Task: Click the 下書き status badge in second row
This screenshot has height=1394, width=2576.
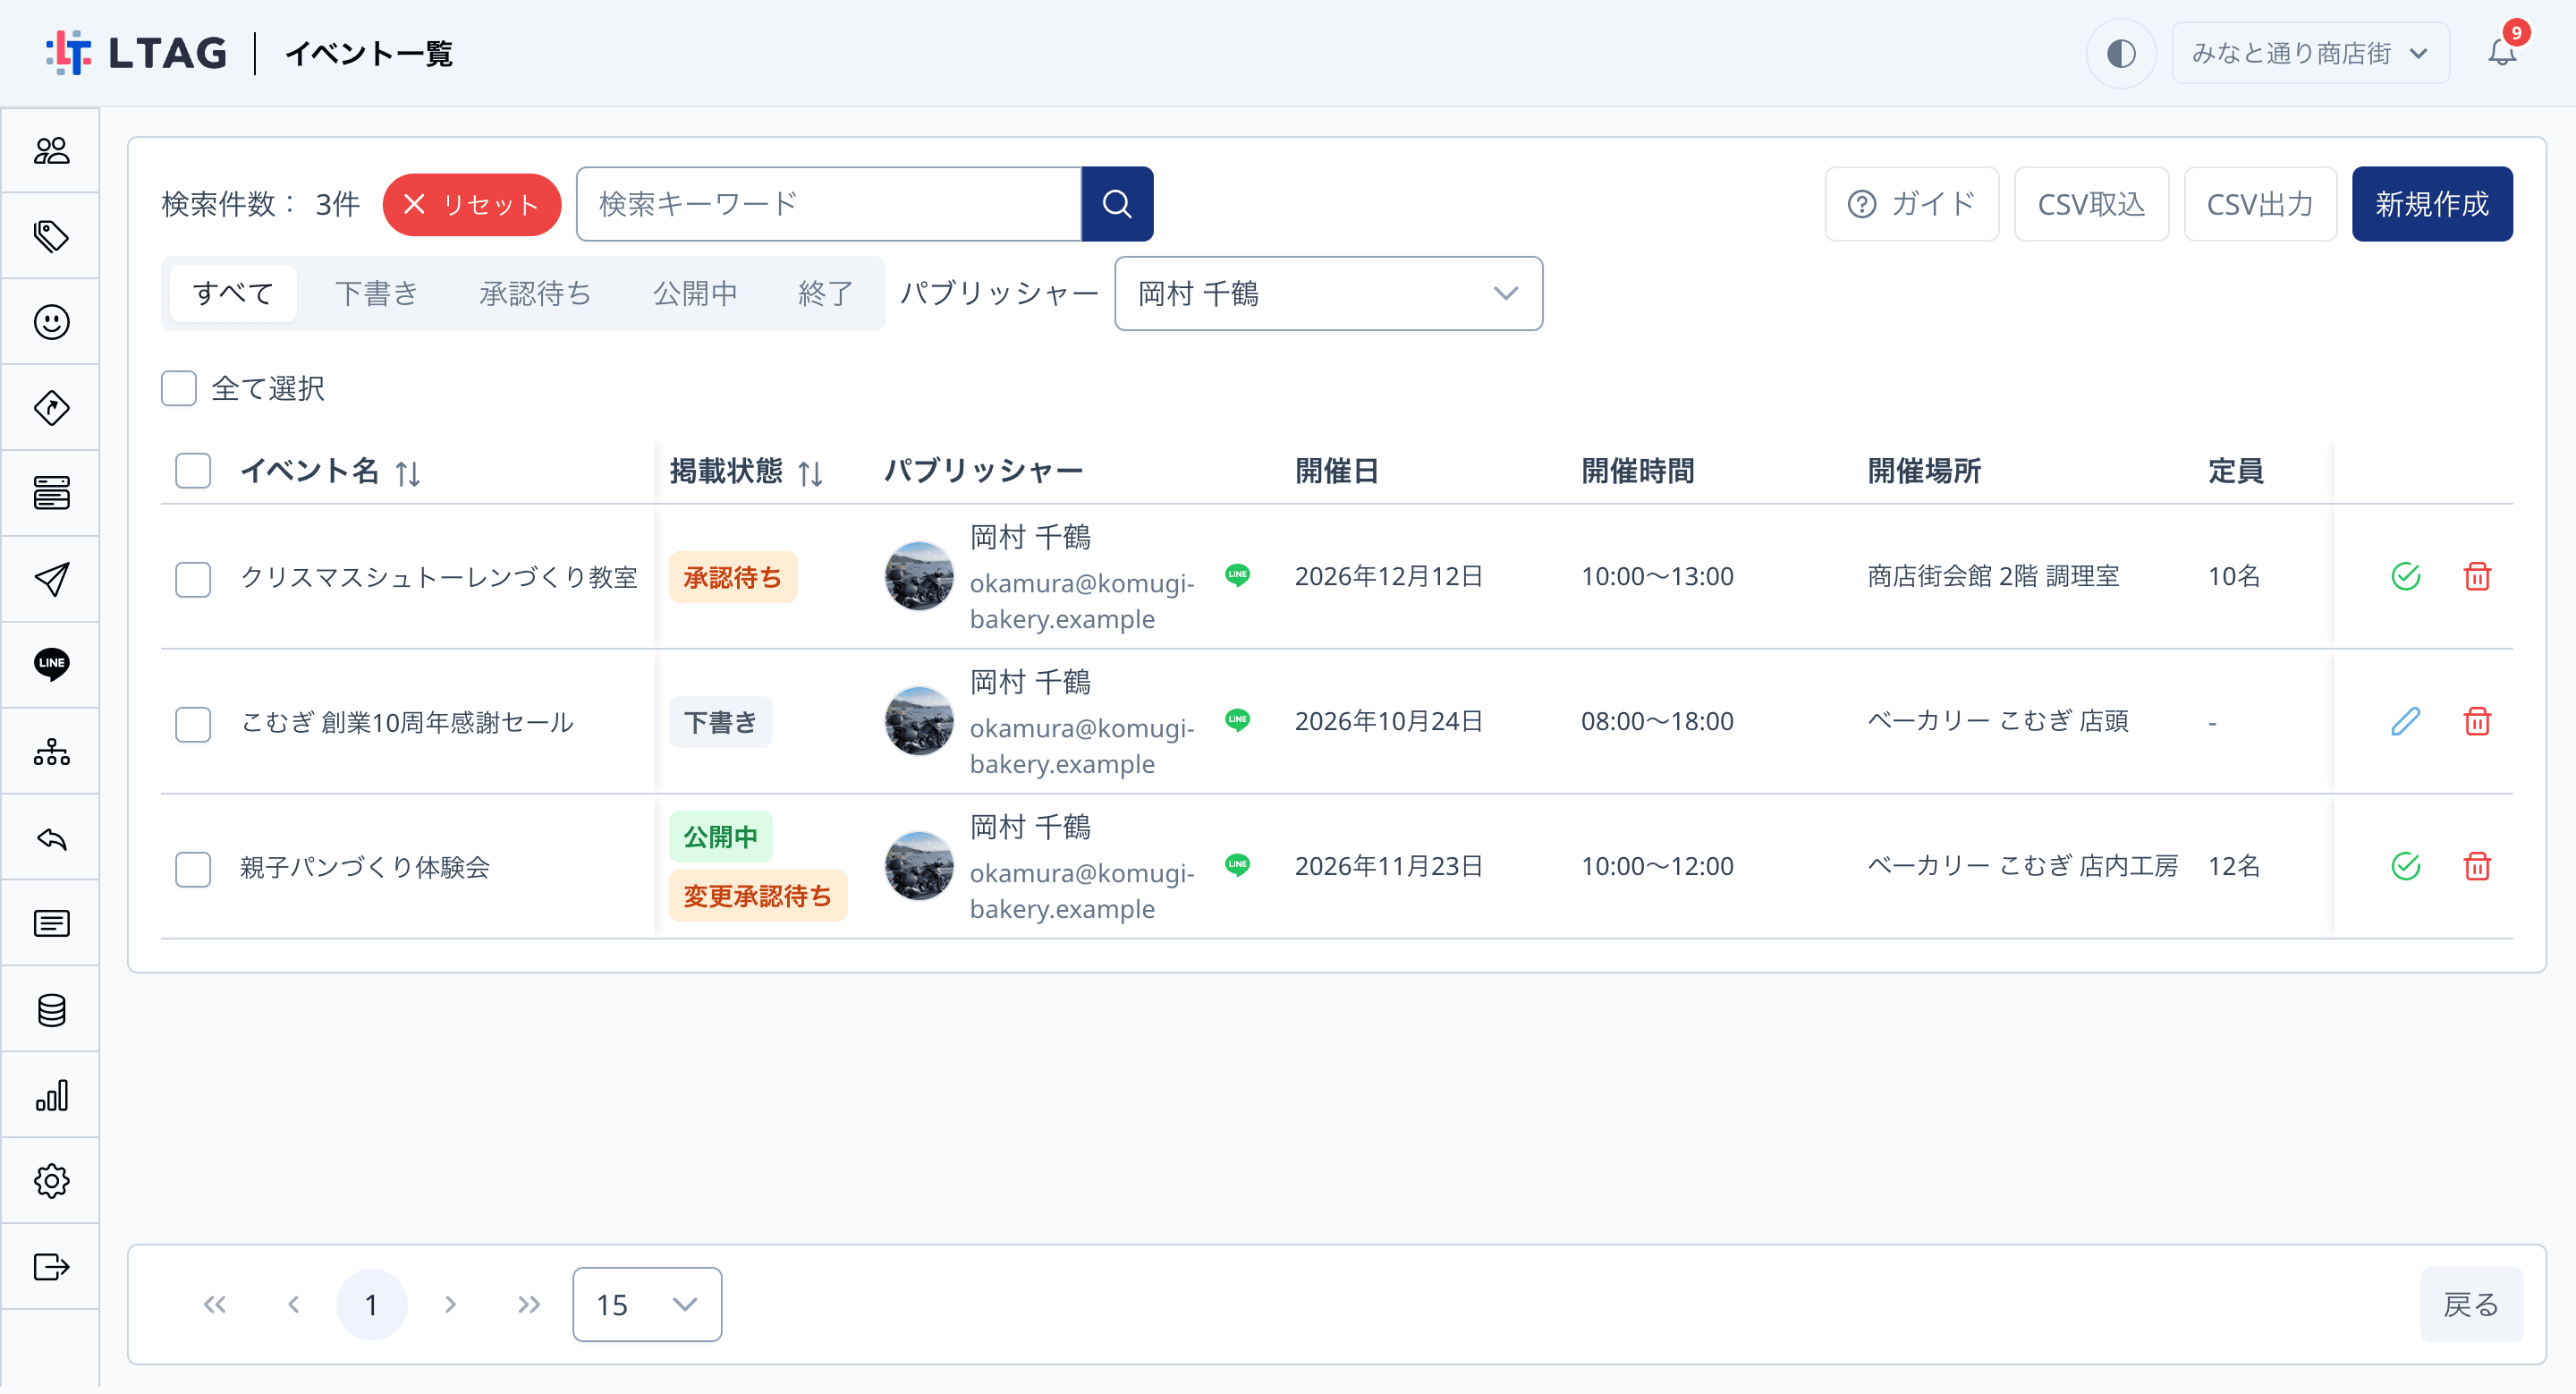Action: (720, 722)
